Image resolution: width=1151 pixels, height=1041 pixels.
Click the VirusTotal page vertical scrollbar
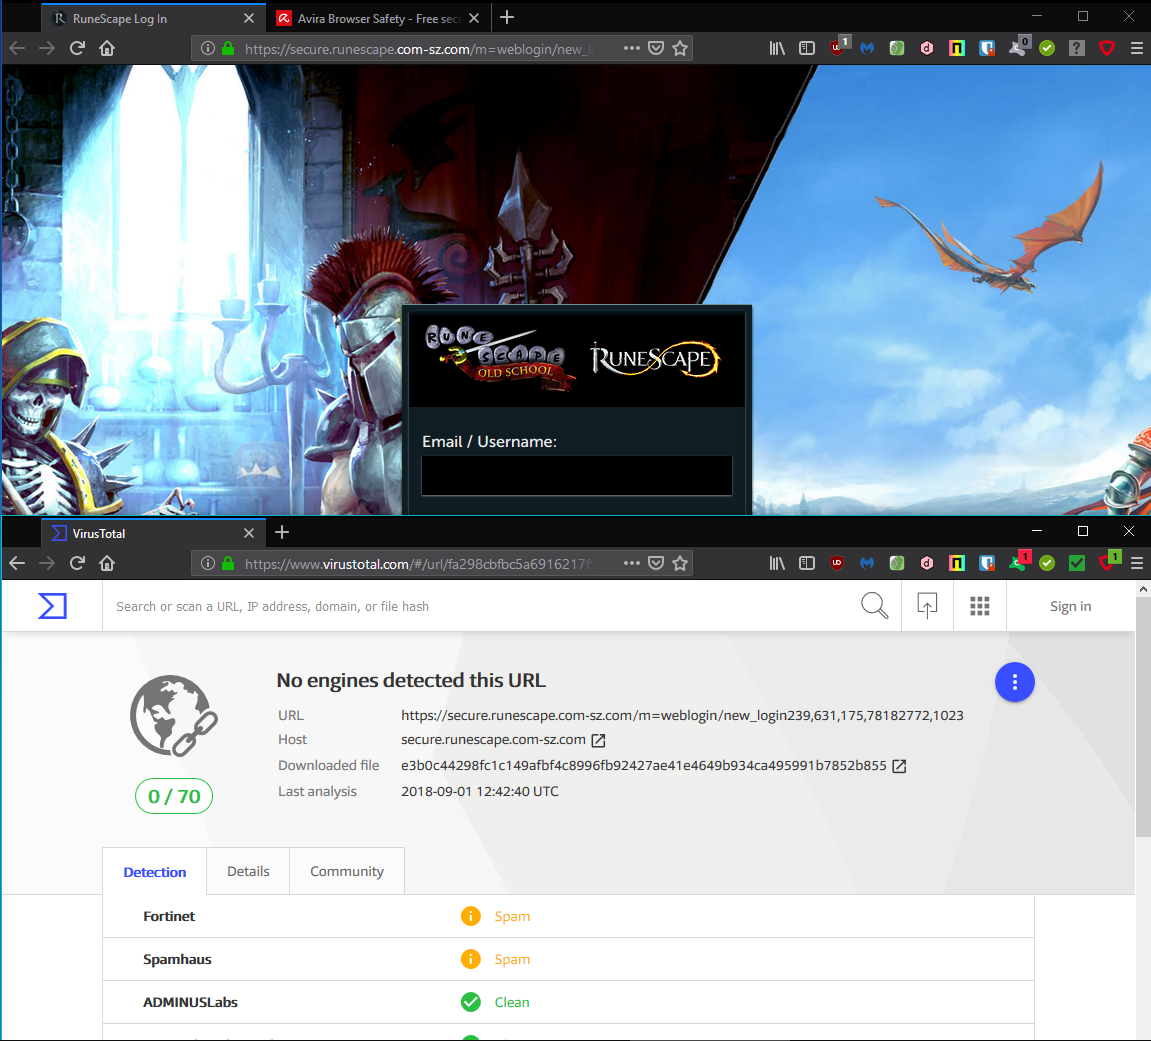pos(1143,716)
